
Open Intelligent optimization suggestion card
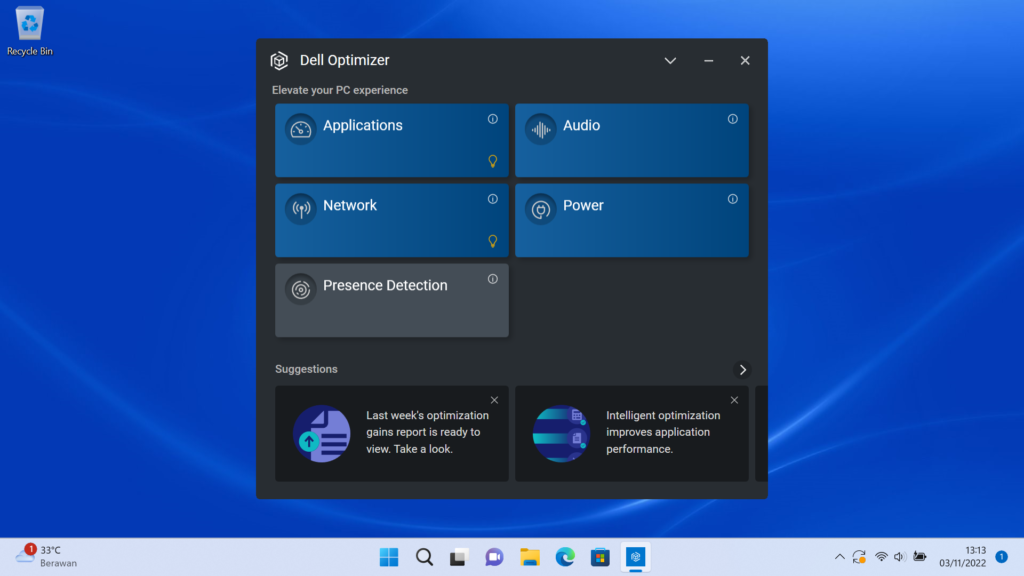pyautogui.click(x=632, y=434)
